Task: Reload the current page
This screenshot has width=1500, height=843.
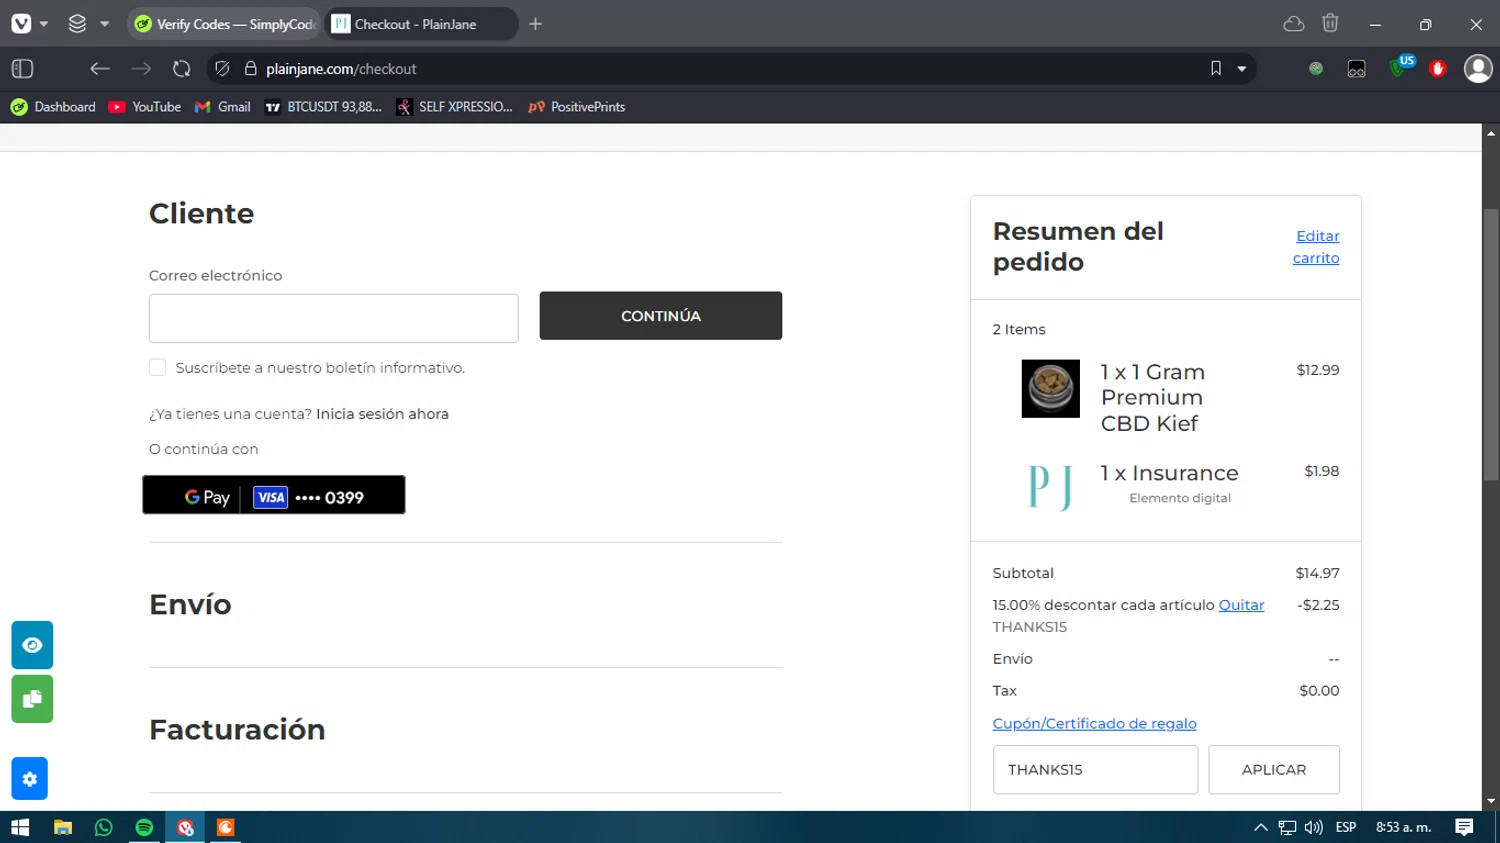Action: [x=181, y=69]
